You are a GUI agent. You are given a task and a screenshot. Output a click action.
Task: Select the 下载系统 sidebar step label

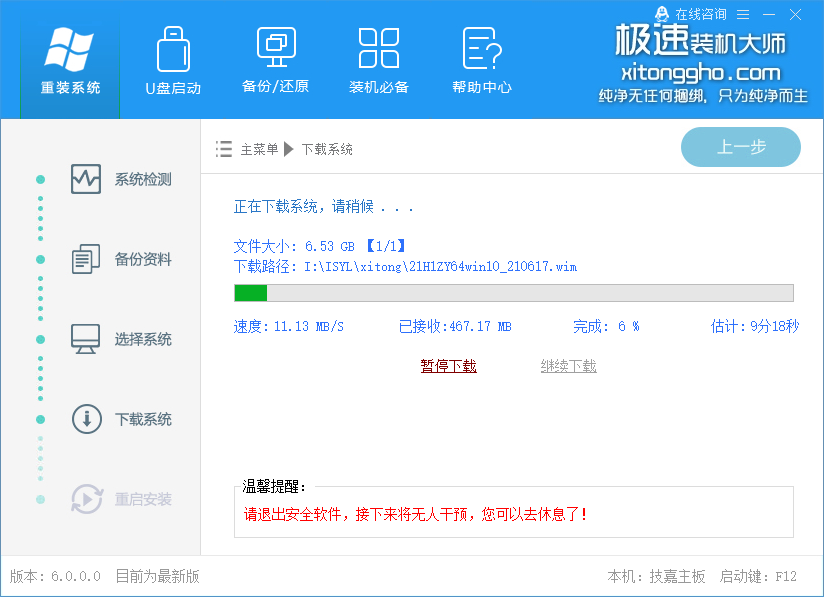pyautogui.click(x=143, y=419)
